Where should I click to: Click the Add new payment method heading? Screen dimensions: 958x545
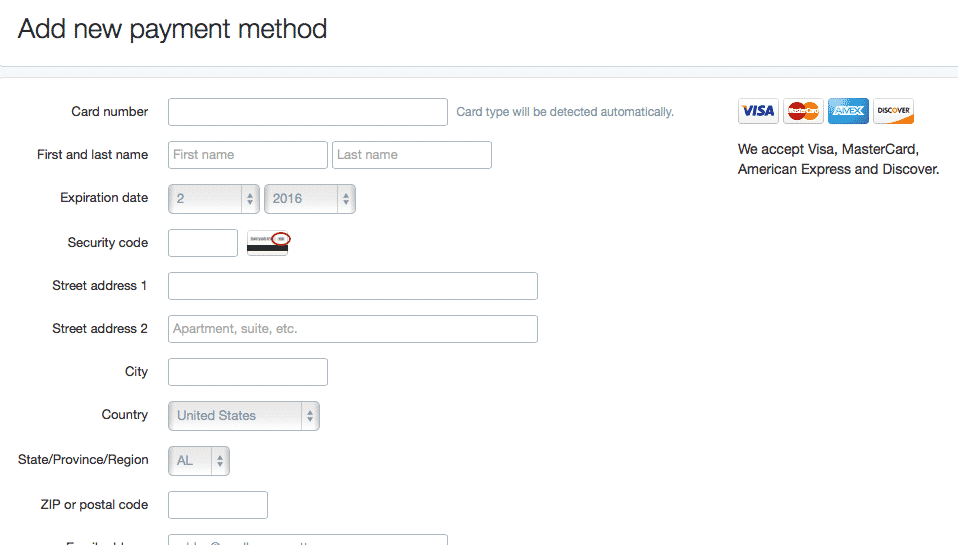172,28
